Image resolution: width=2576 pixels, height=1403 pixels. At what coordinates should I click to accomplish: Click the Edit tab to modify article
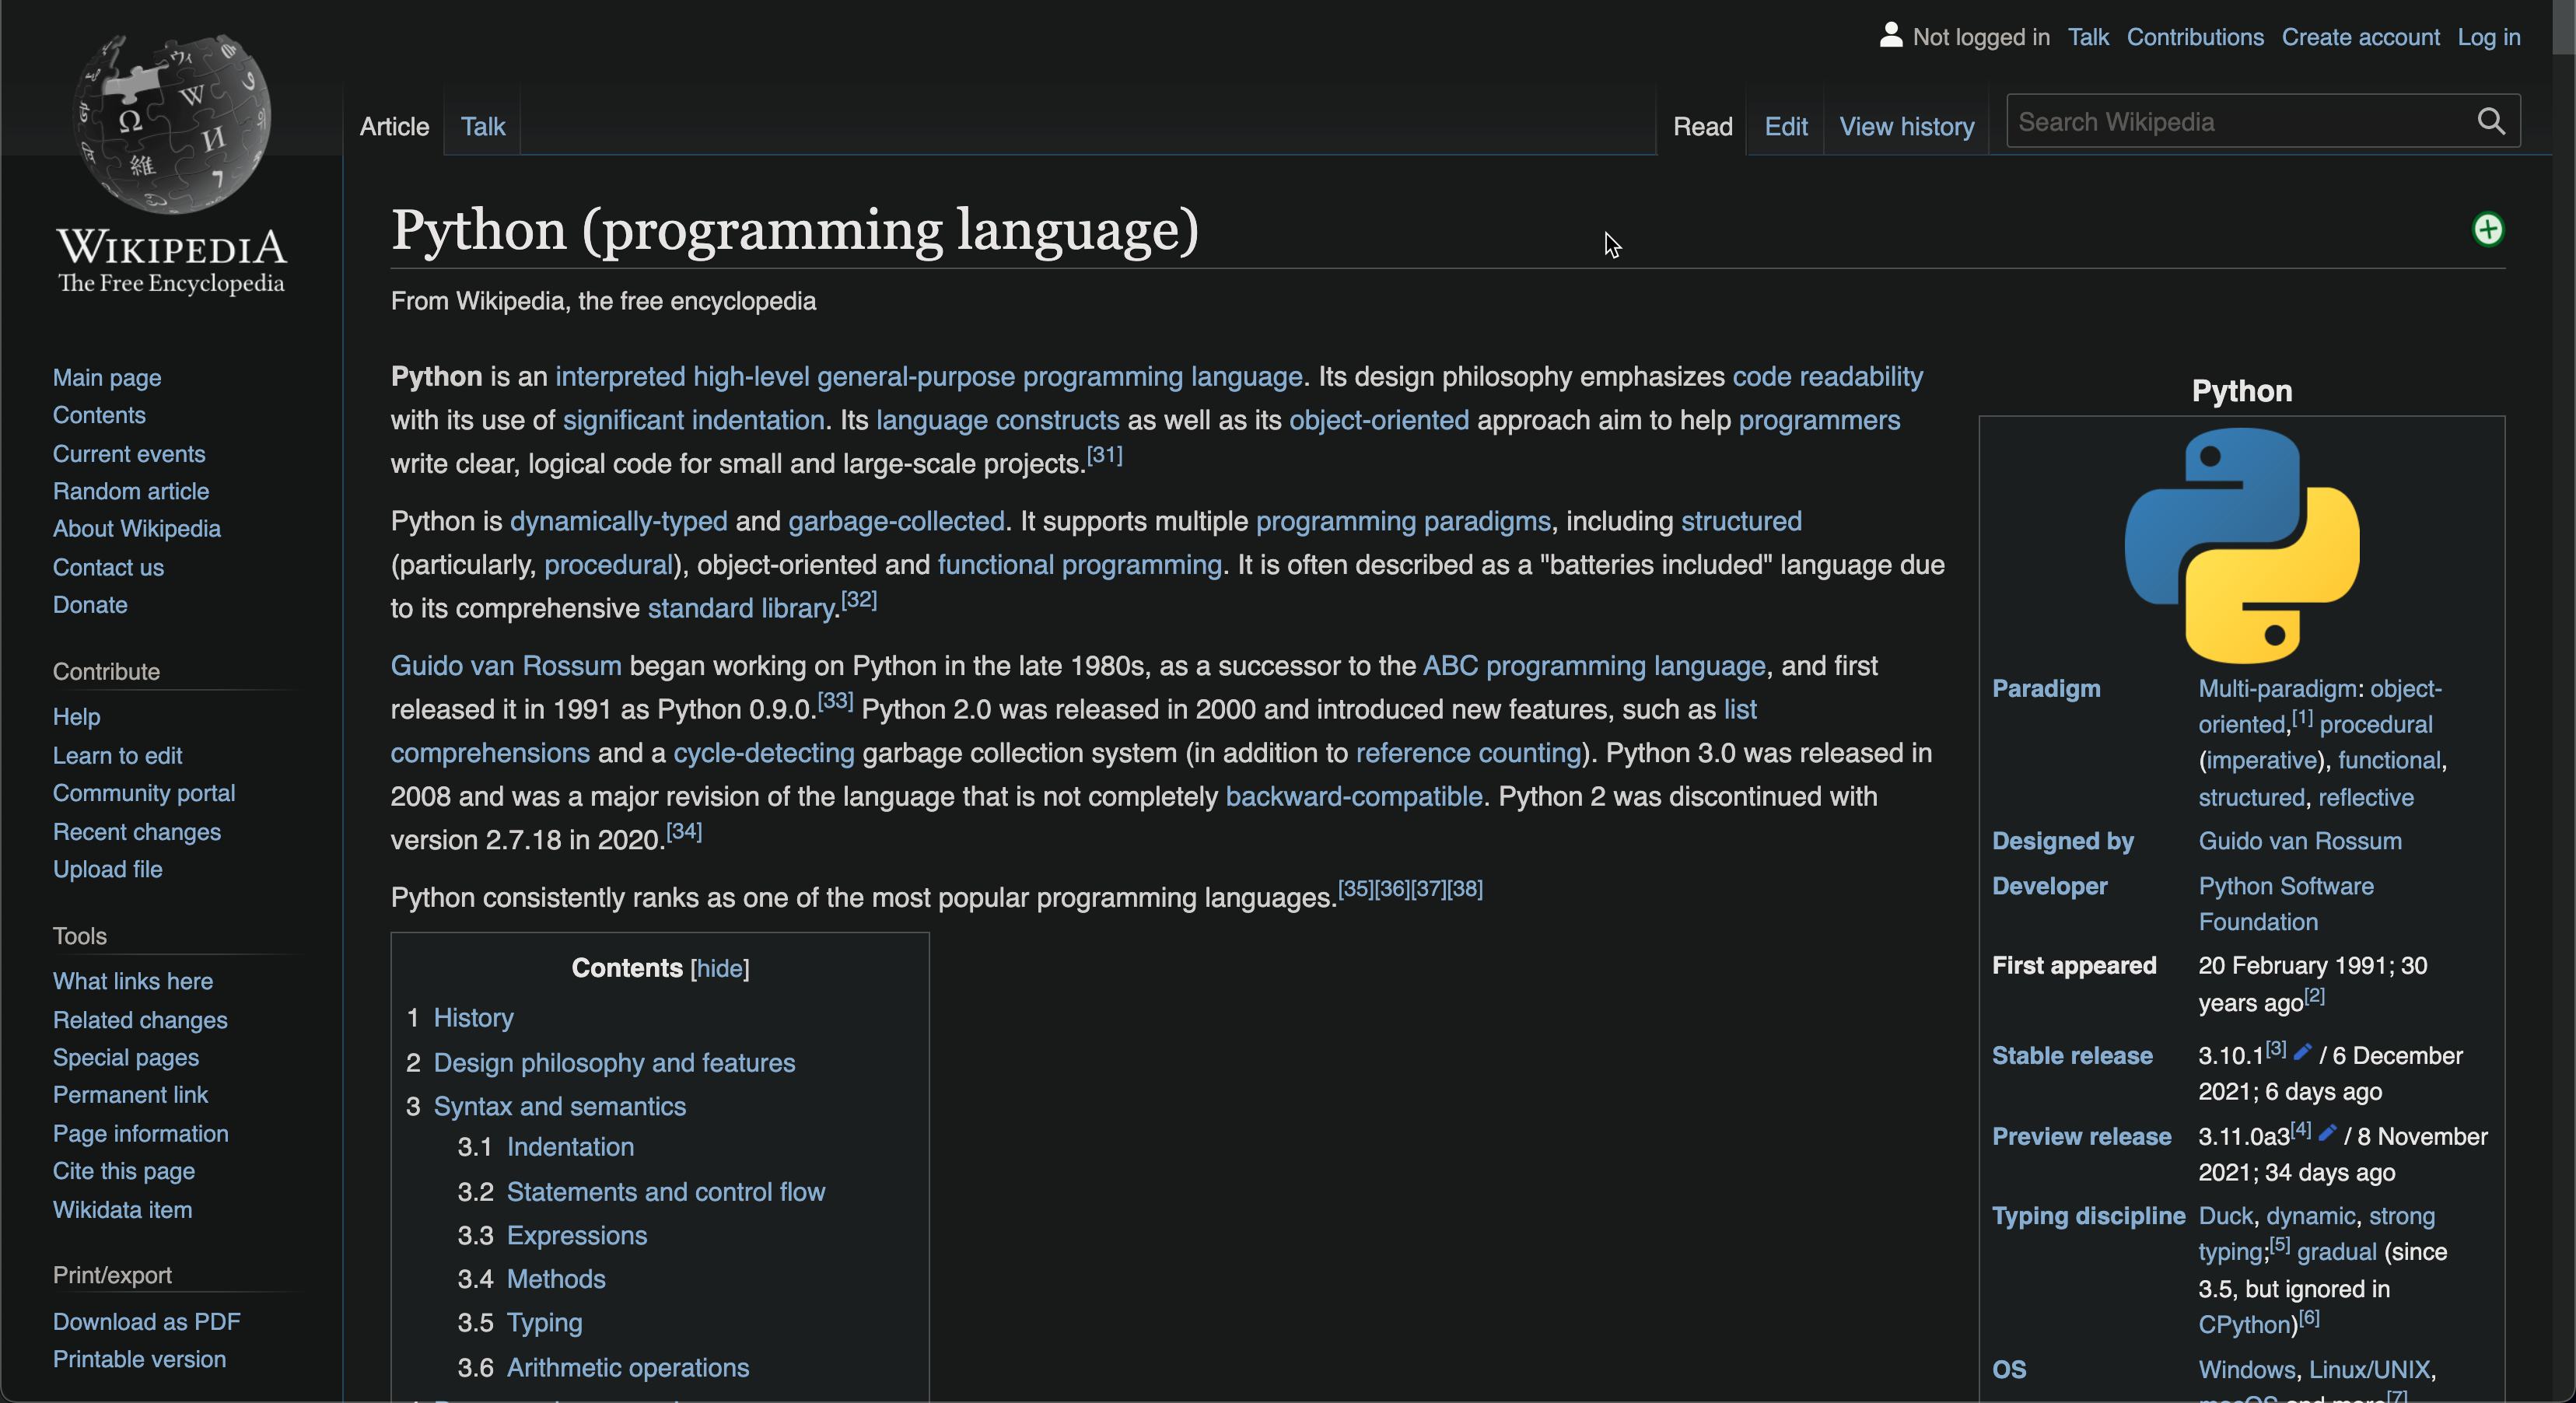pos(1785,124)
